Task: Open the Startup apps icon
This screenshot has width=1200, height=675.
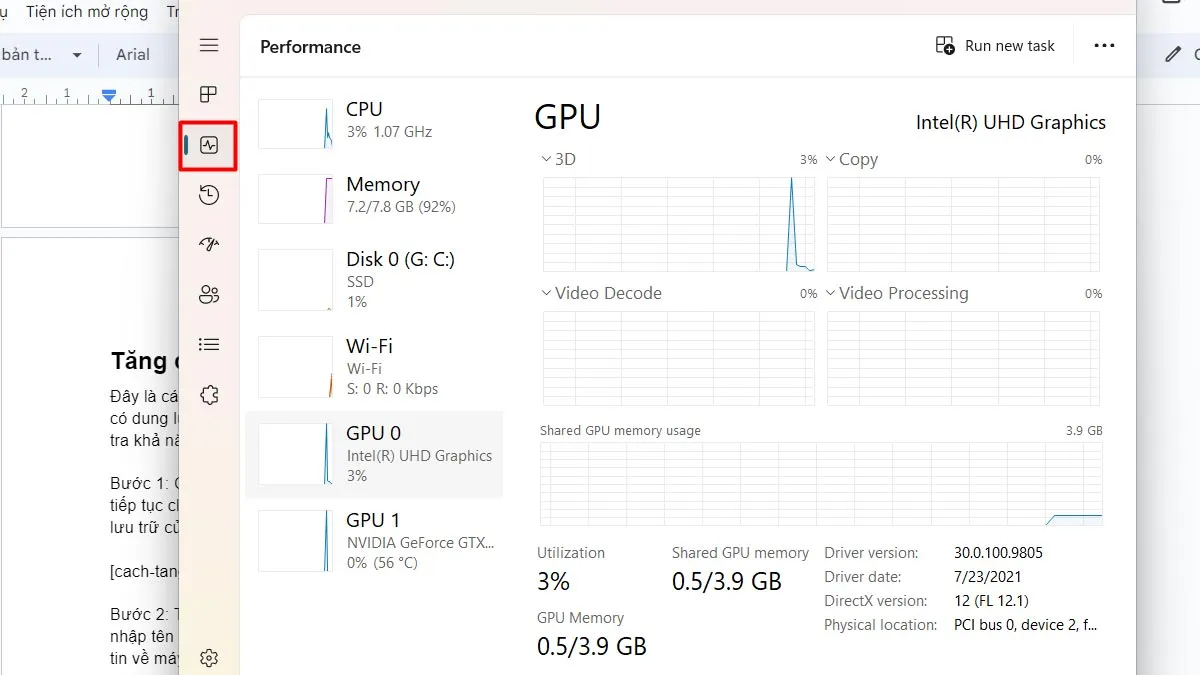Action: tap(209, 245)
